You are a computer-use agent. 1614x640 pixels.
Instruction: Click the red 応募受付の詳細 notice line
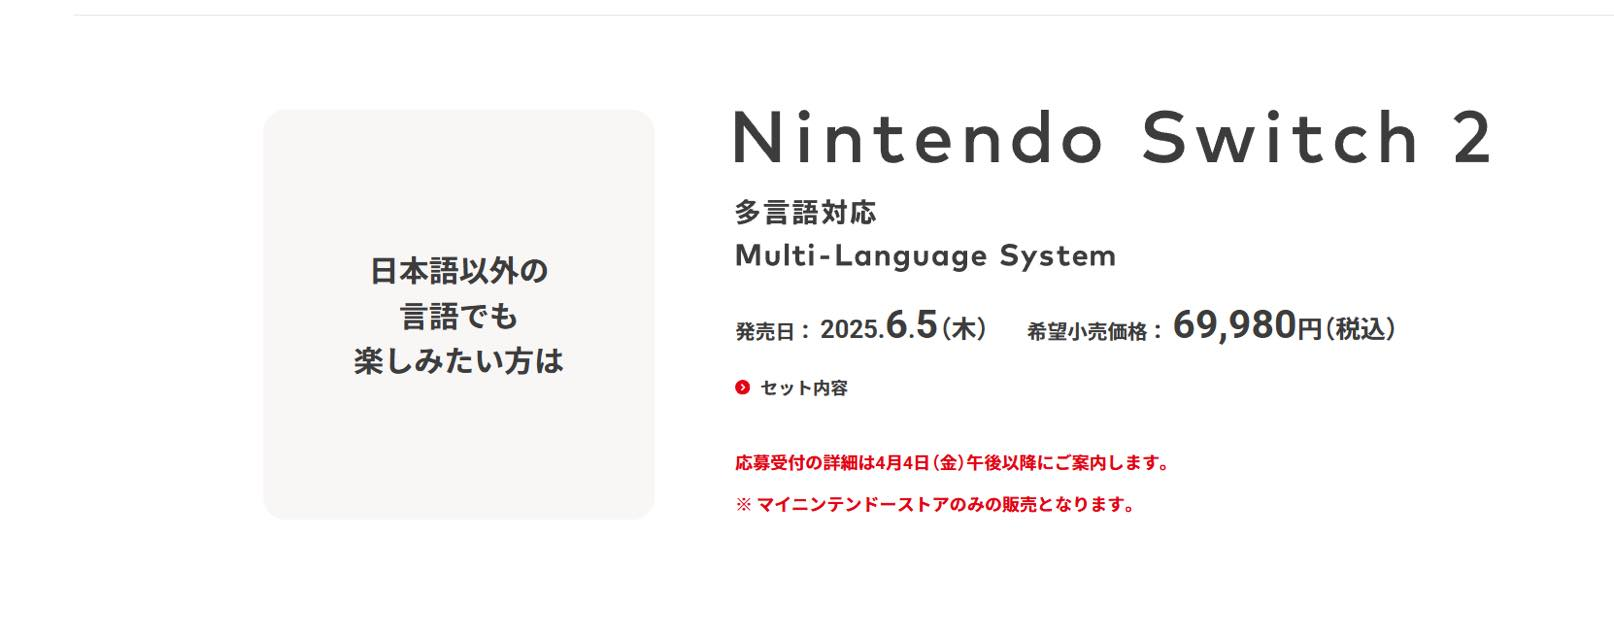(952, 463)
